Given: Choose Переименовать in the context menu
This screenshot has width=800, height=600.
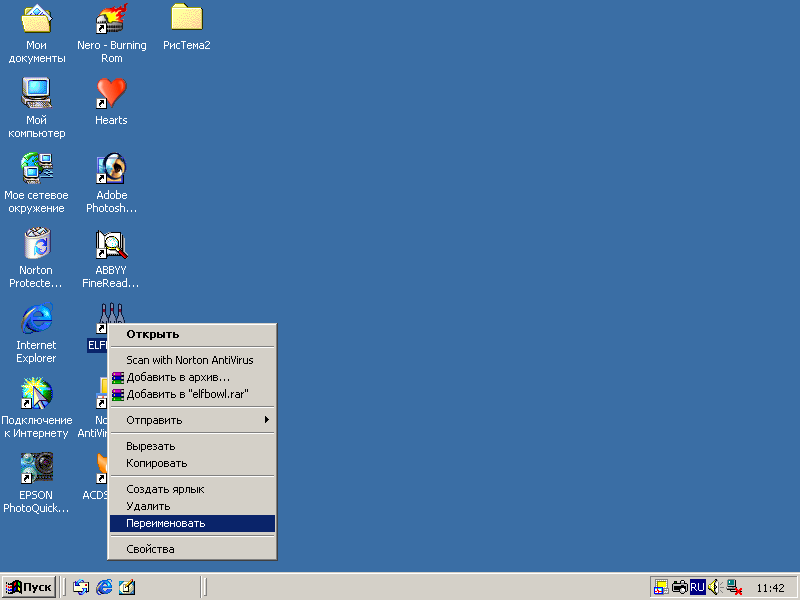Looking at the screenshot, I should coord(192,523).
